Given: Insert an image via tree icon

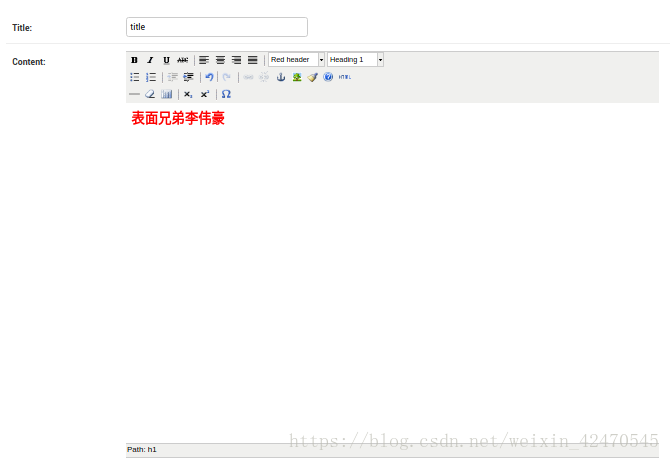Looking at the screenshot, I should [297, 77].
